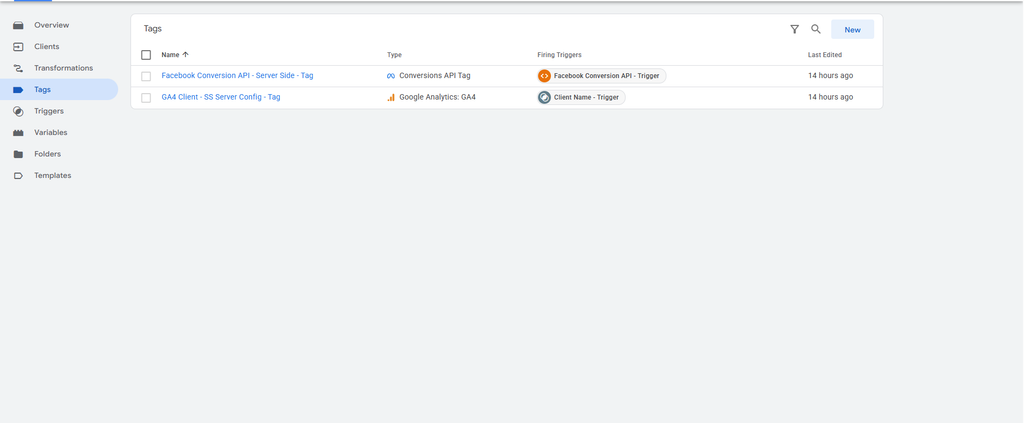
Task: Open Triggers in the sidebar
Action: [x=49, y=112]
